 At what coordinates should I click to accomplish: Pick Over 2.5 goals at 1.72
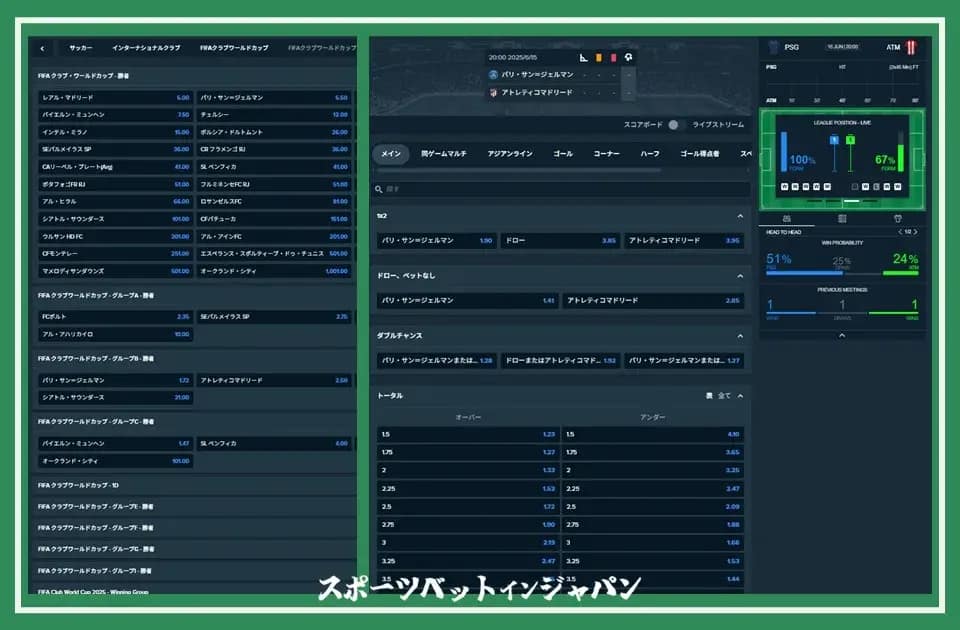coord(468,507)
